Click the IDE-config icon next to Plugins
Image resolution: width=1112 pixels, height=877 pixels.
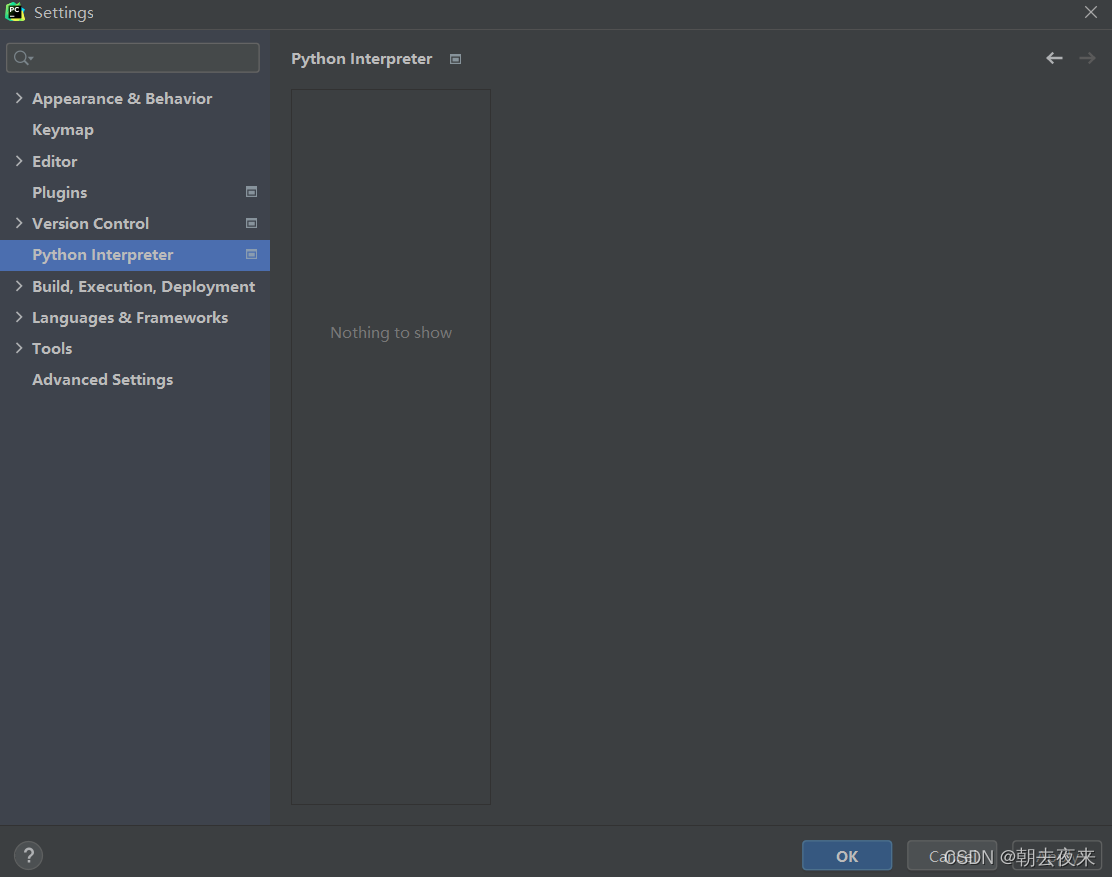pos(251,192)
